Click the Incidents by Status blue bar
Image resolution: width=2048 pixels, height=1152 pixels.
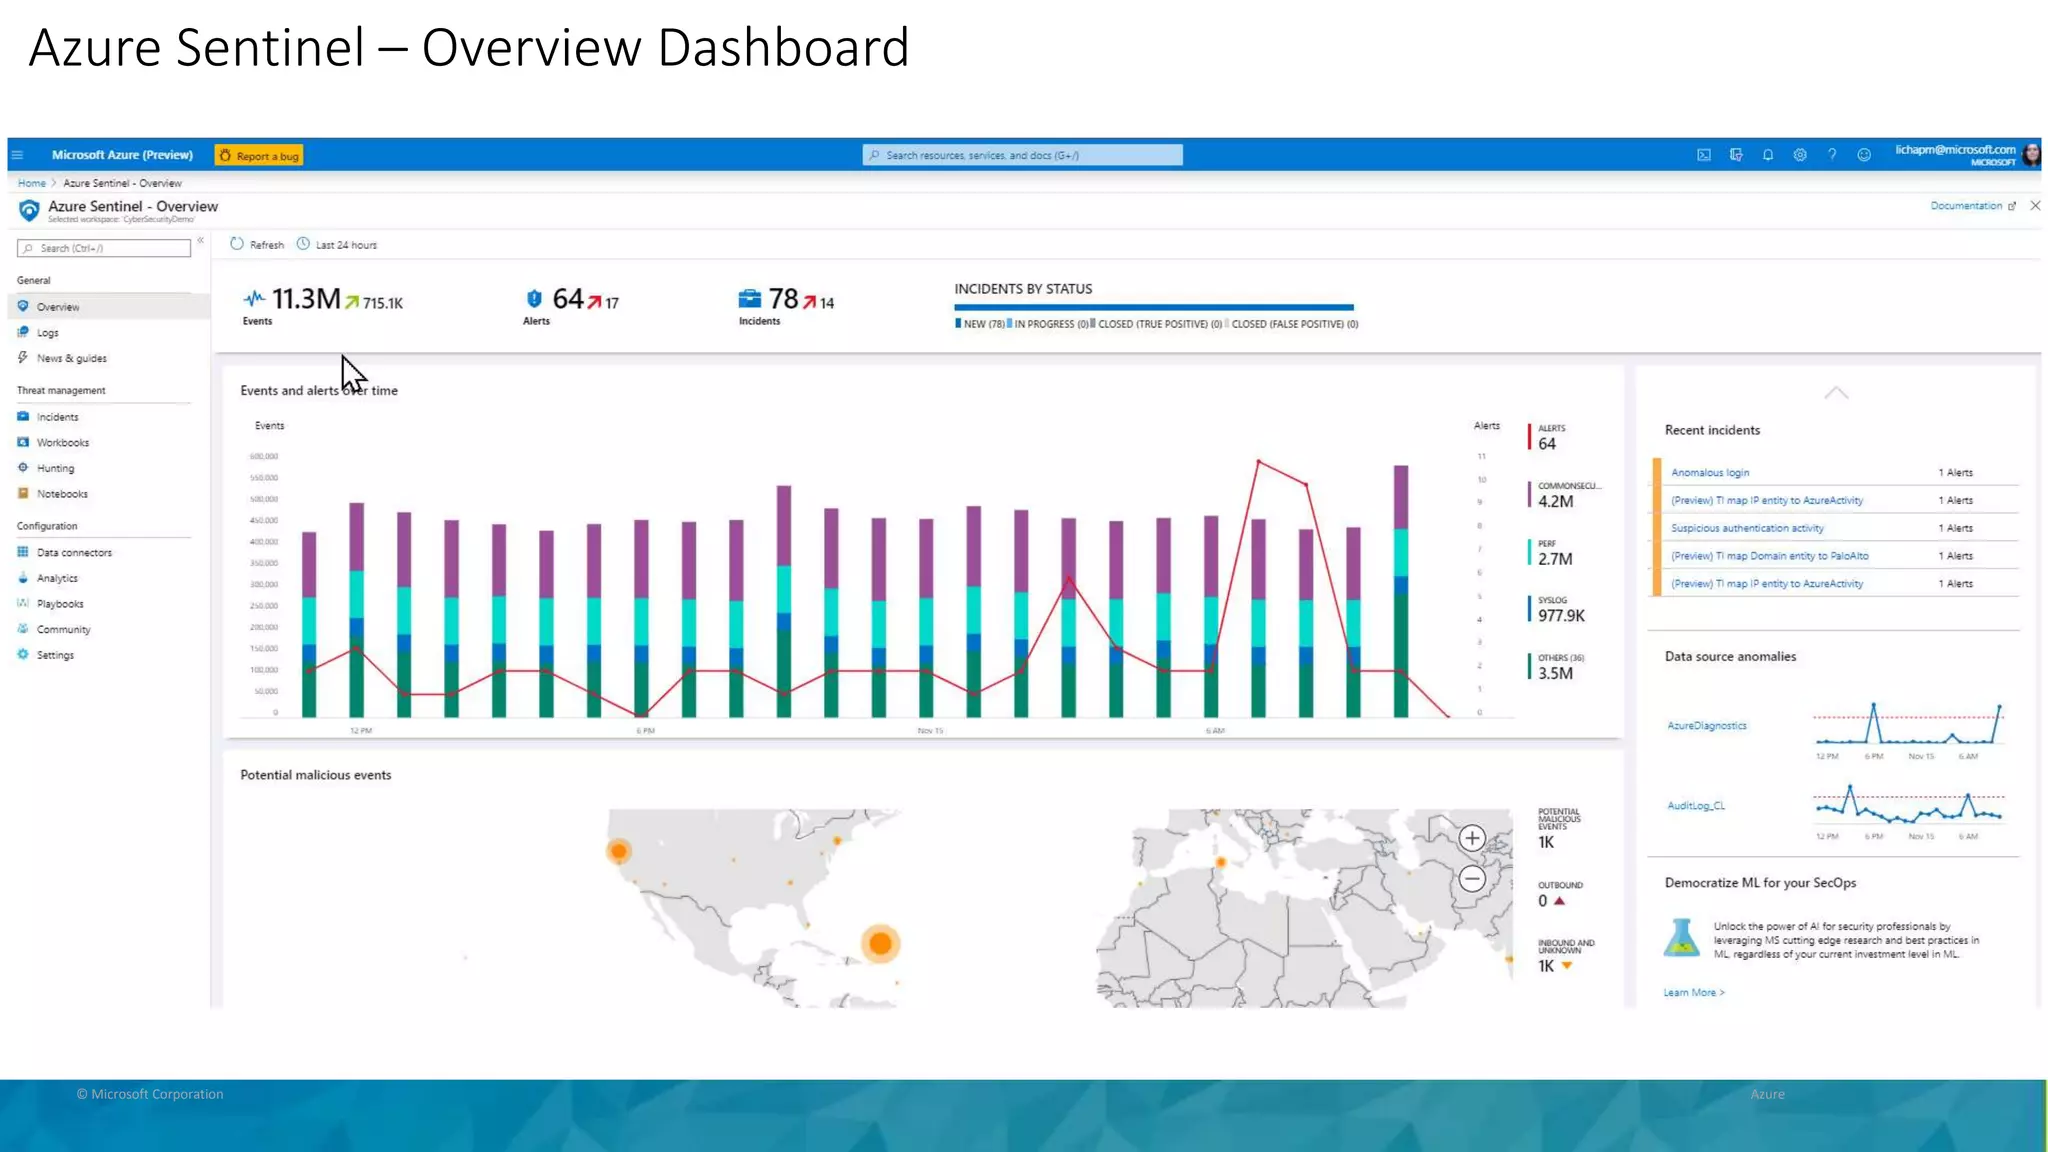1153,307
